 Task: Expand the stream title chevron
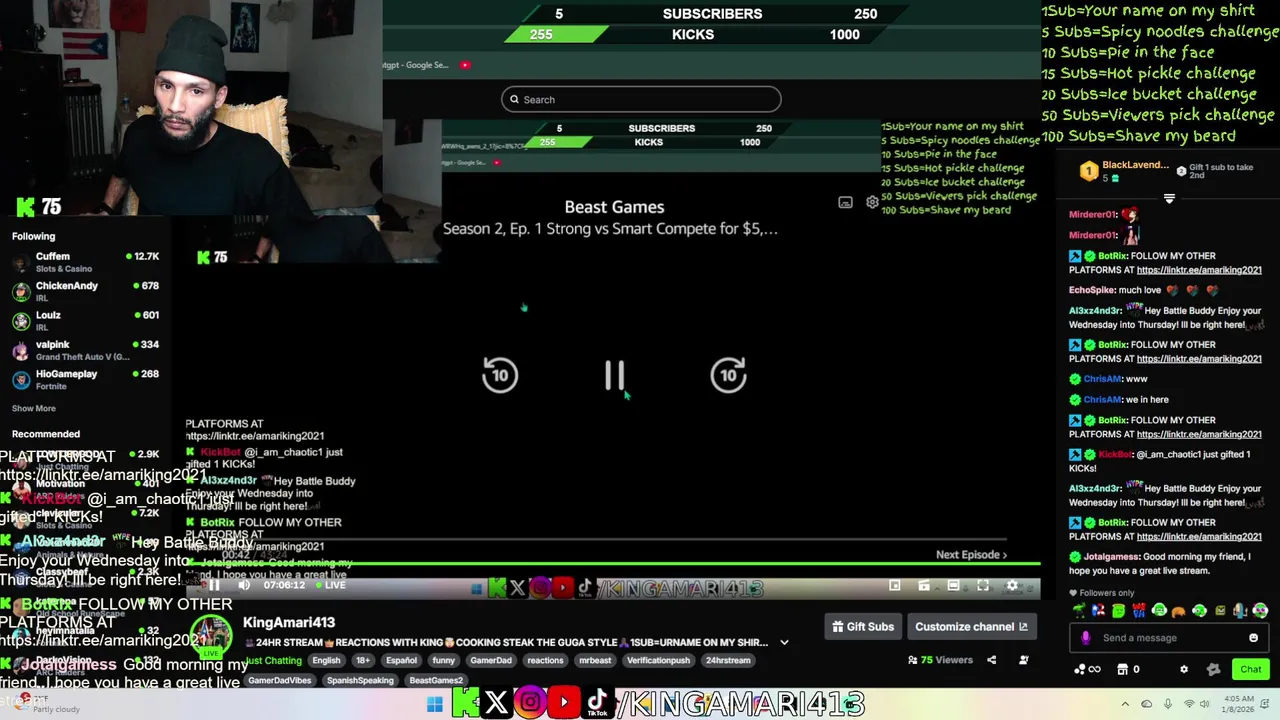pyautogui.click(x=784, y=642)
